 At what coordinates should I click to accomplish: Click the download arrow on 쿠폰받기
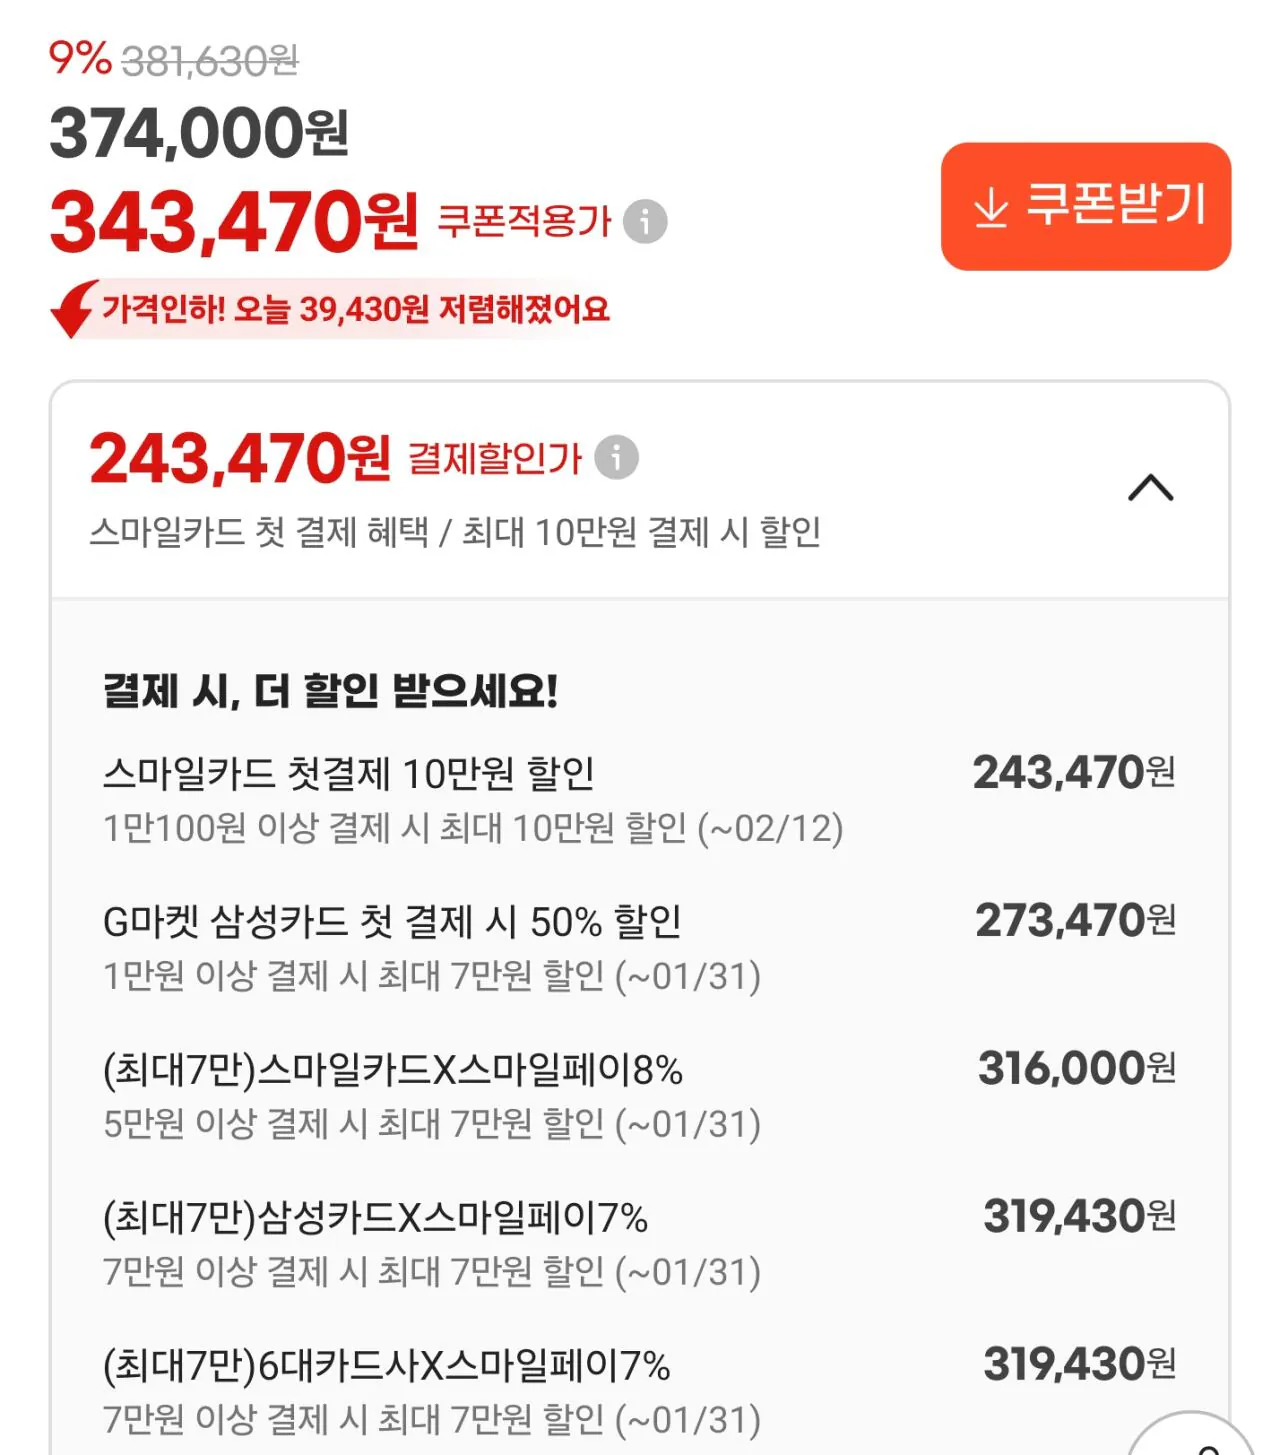(990, 207)
